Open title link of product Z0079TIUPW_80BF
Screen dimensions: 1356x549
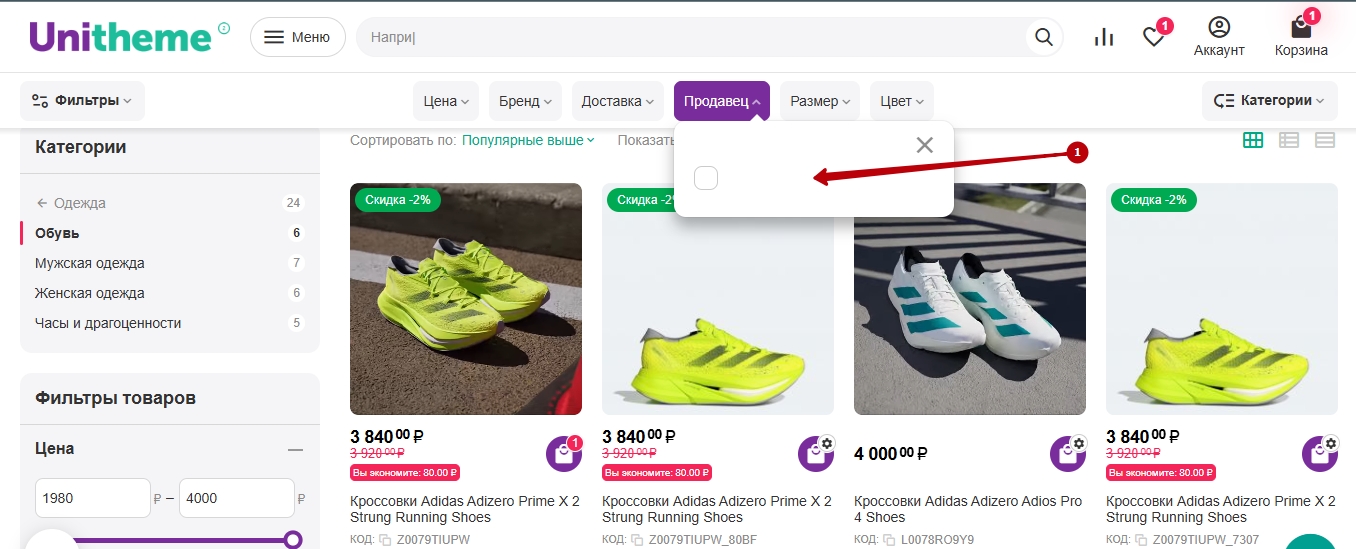click(717, 509)
